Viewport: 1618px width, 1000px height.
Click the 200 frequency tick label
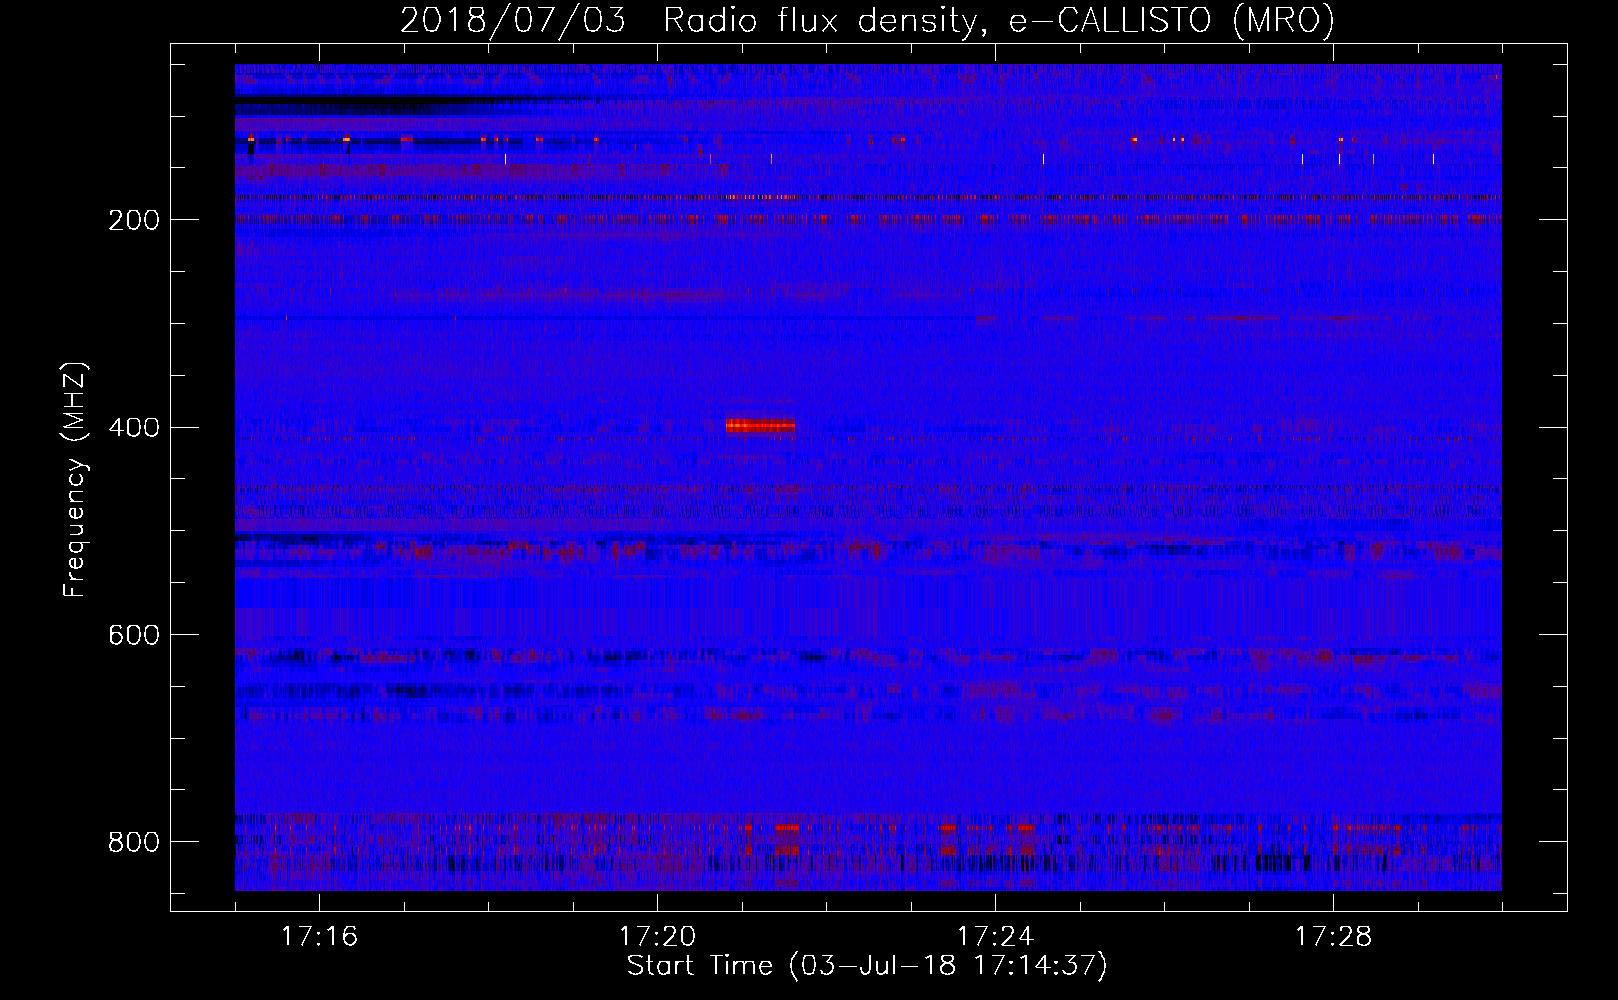click(133, 220)
